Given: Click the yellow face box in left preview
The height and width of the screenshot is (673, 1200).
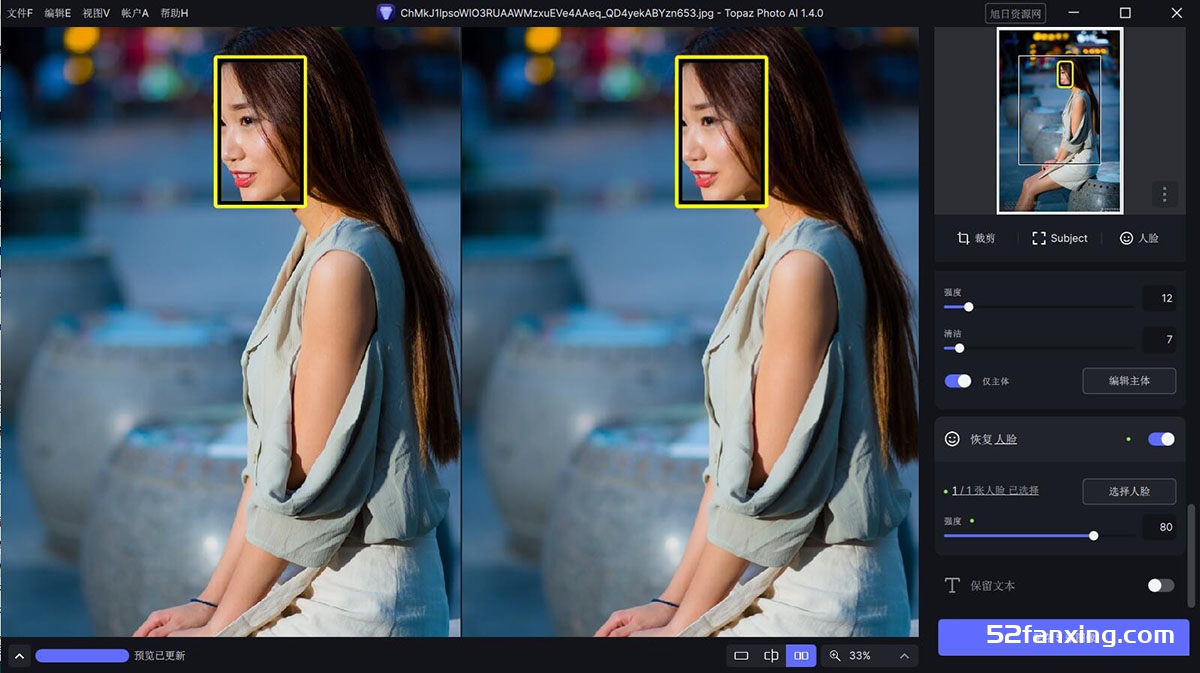Looking at the screenshot, I should [x=260, y=131].
